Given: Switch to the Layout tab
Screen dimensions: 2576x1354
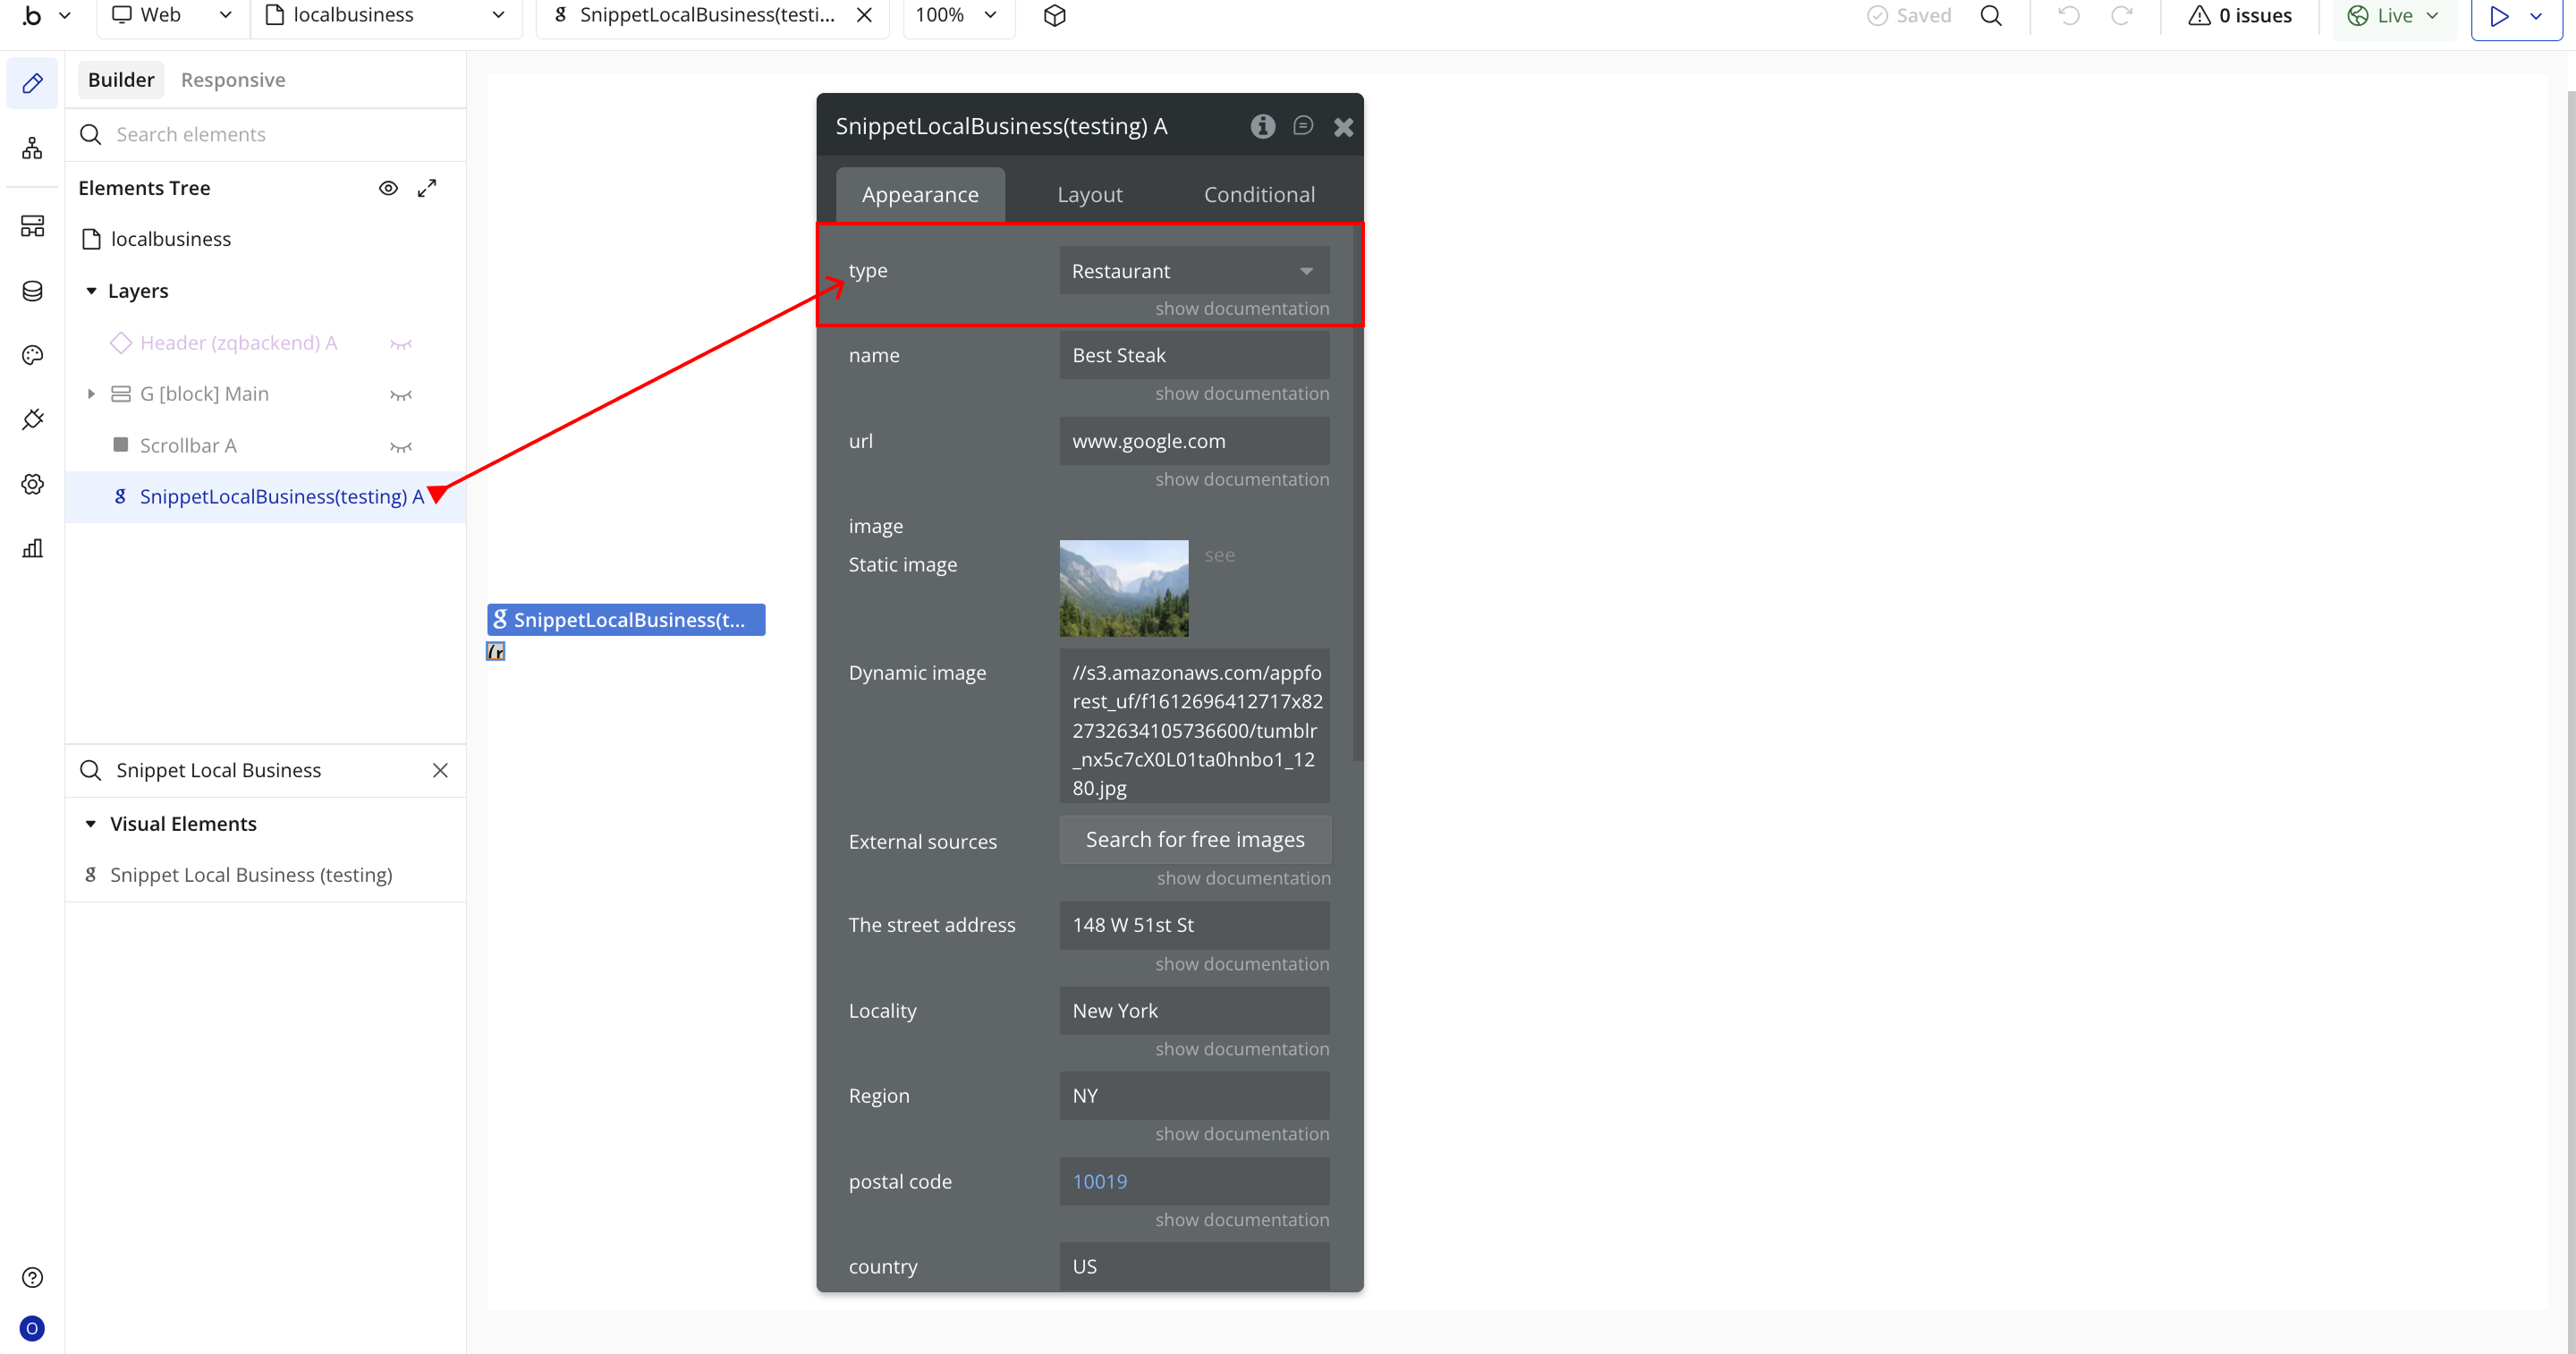Looking at the screenshot, I should [1089, 195].
